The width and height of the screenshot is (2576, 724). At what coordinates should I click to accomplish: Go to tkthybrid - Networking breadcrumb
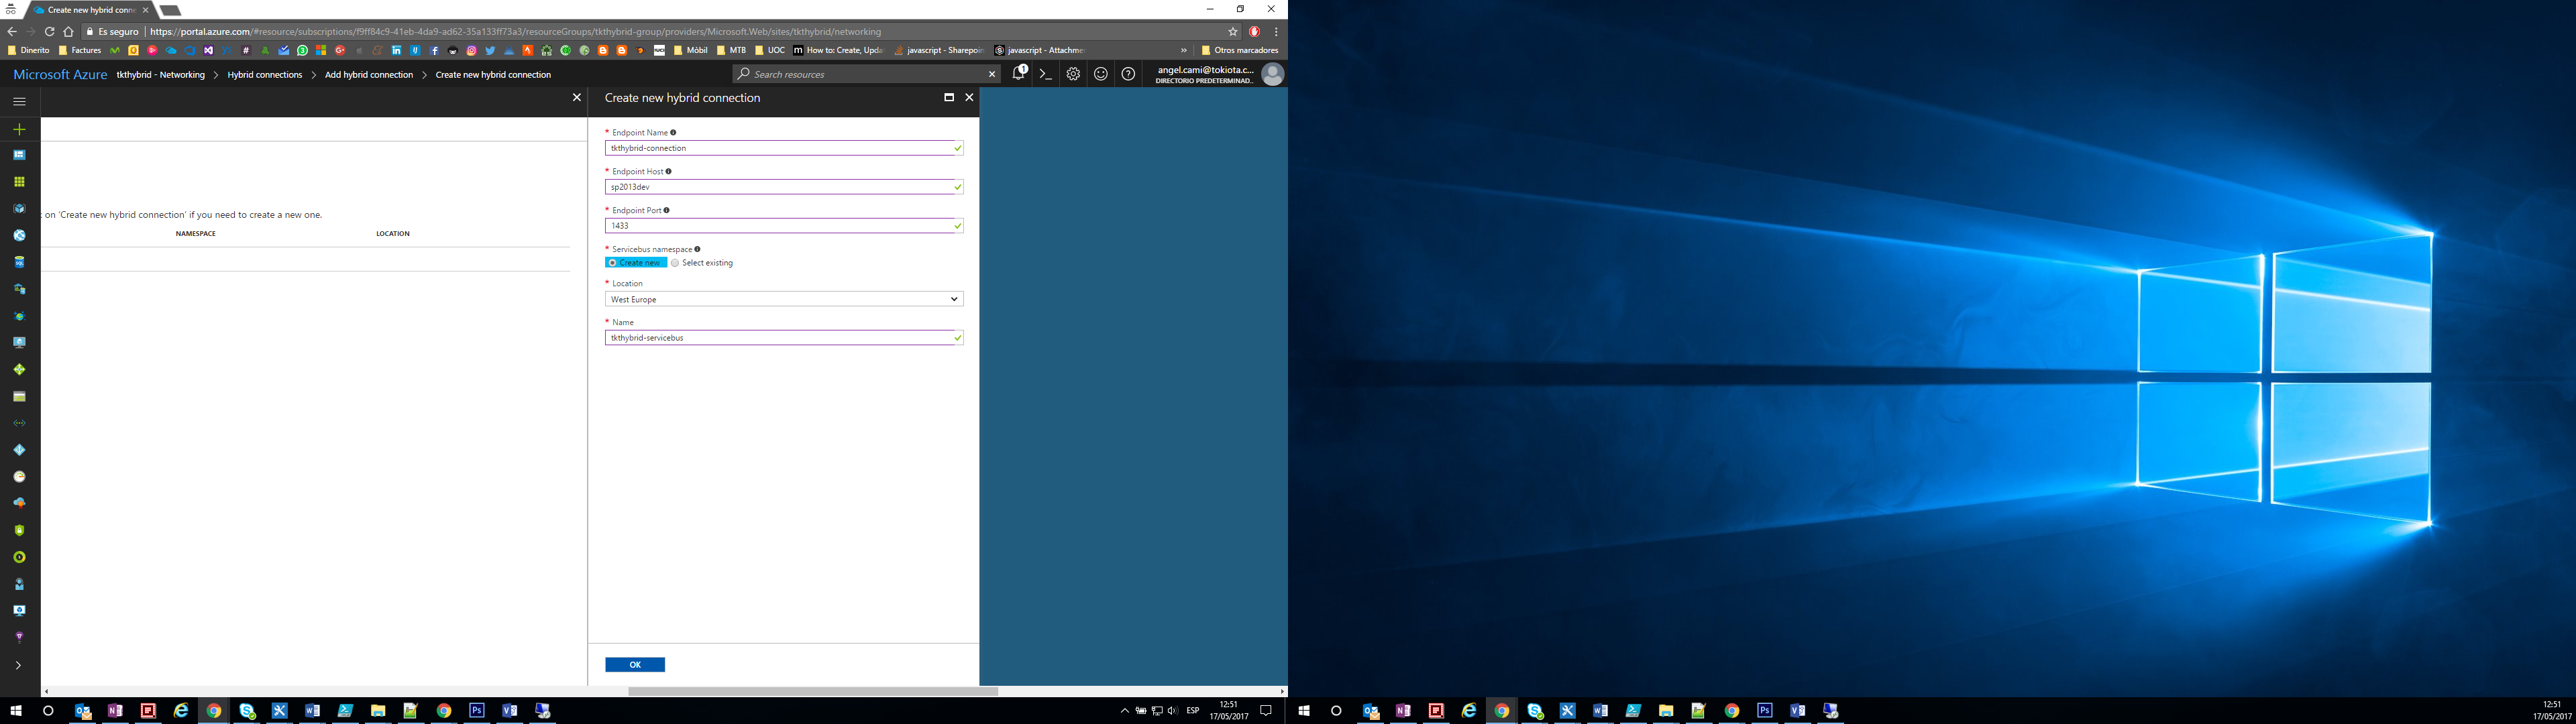coord(160,75)
